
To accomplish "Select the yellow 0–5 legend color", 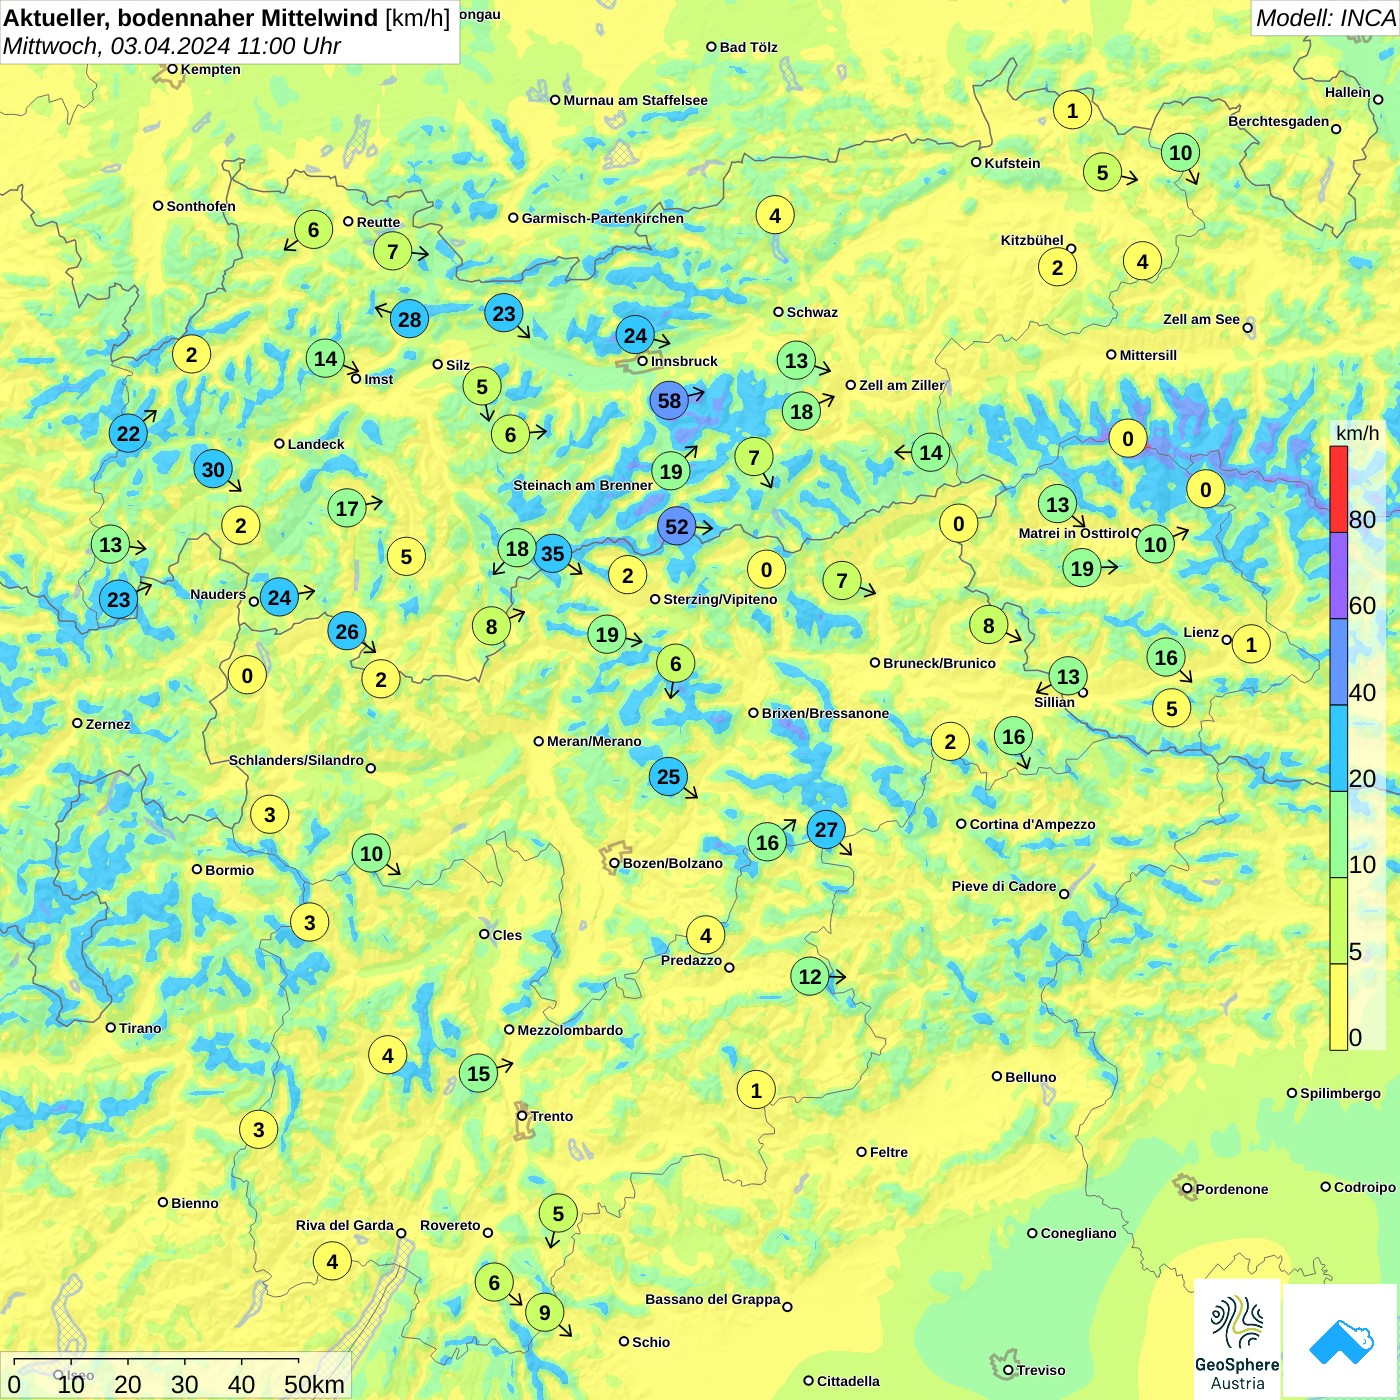I will 1338,1007.
